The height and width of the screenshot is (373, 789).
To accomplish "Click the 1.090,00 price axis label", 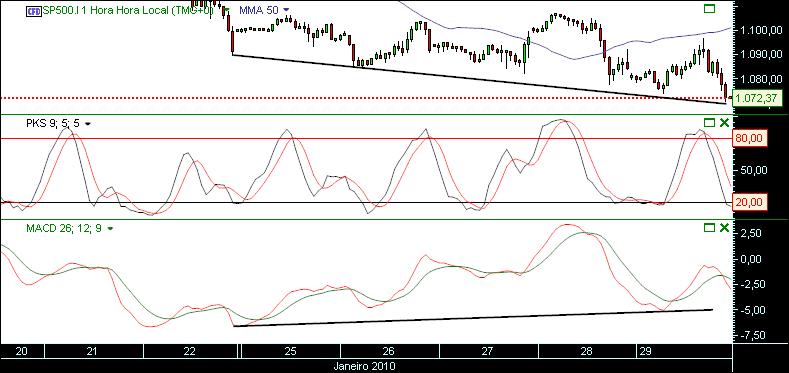I will [x=760, y=55].
